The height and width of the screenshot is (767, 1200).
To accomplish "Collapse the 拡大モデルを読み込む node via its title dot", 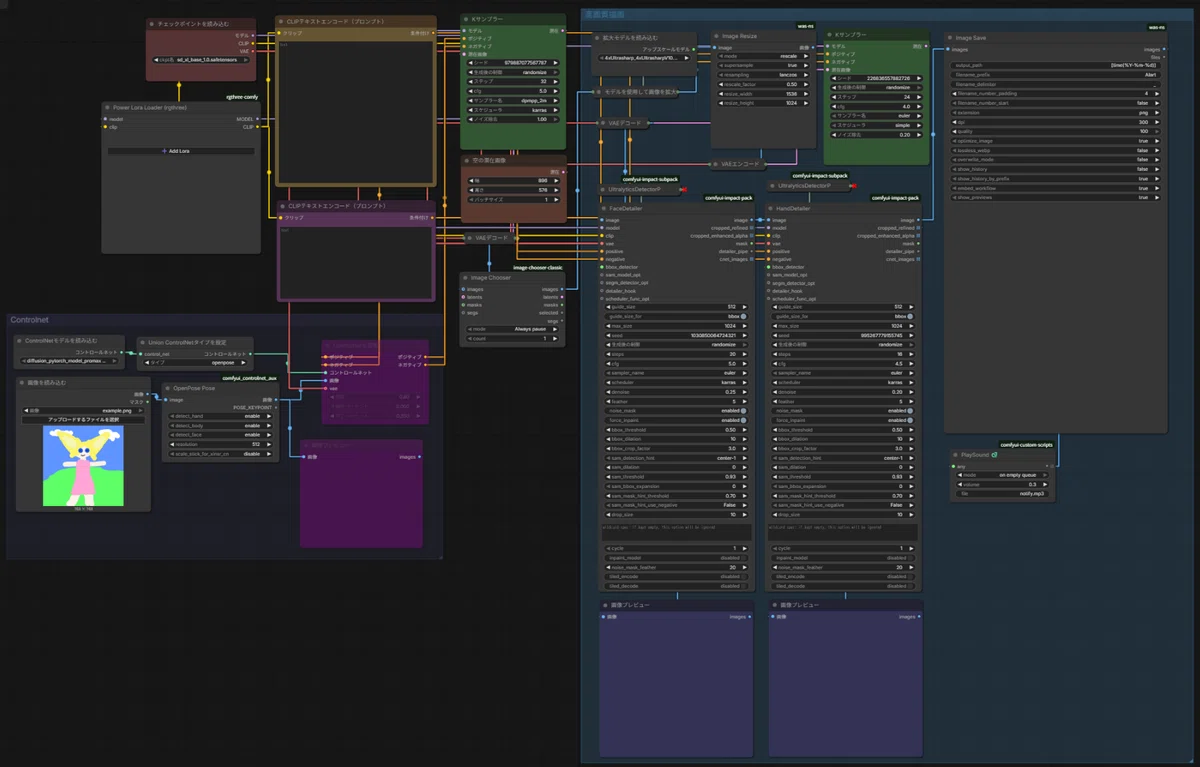I will [597, 38].
